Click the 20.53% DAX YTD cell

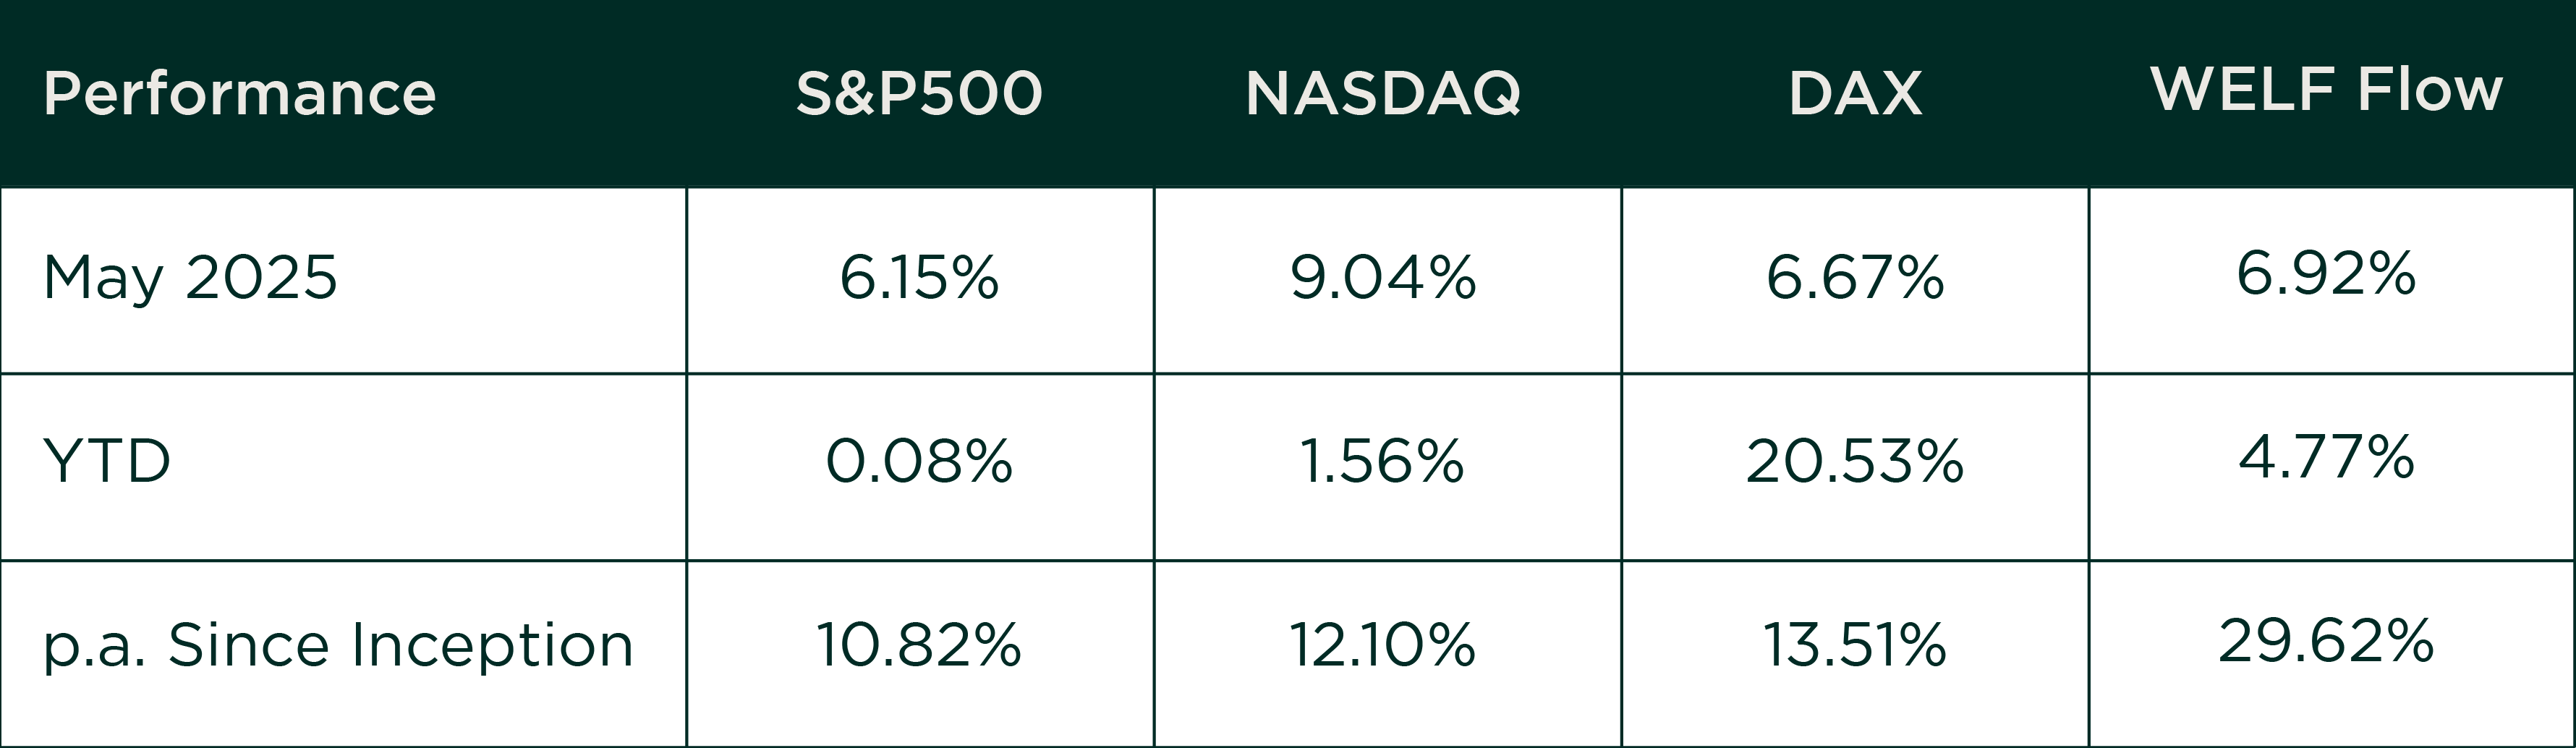coord(1855,462)
